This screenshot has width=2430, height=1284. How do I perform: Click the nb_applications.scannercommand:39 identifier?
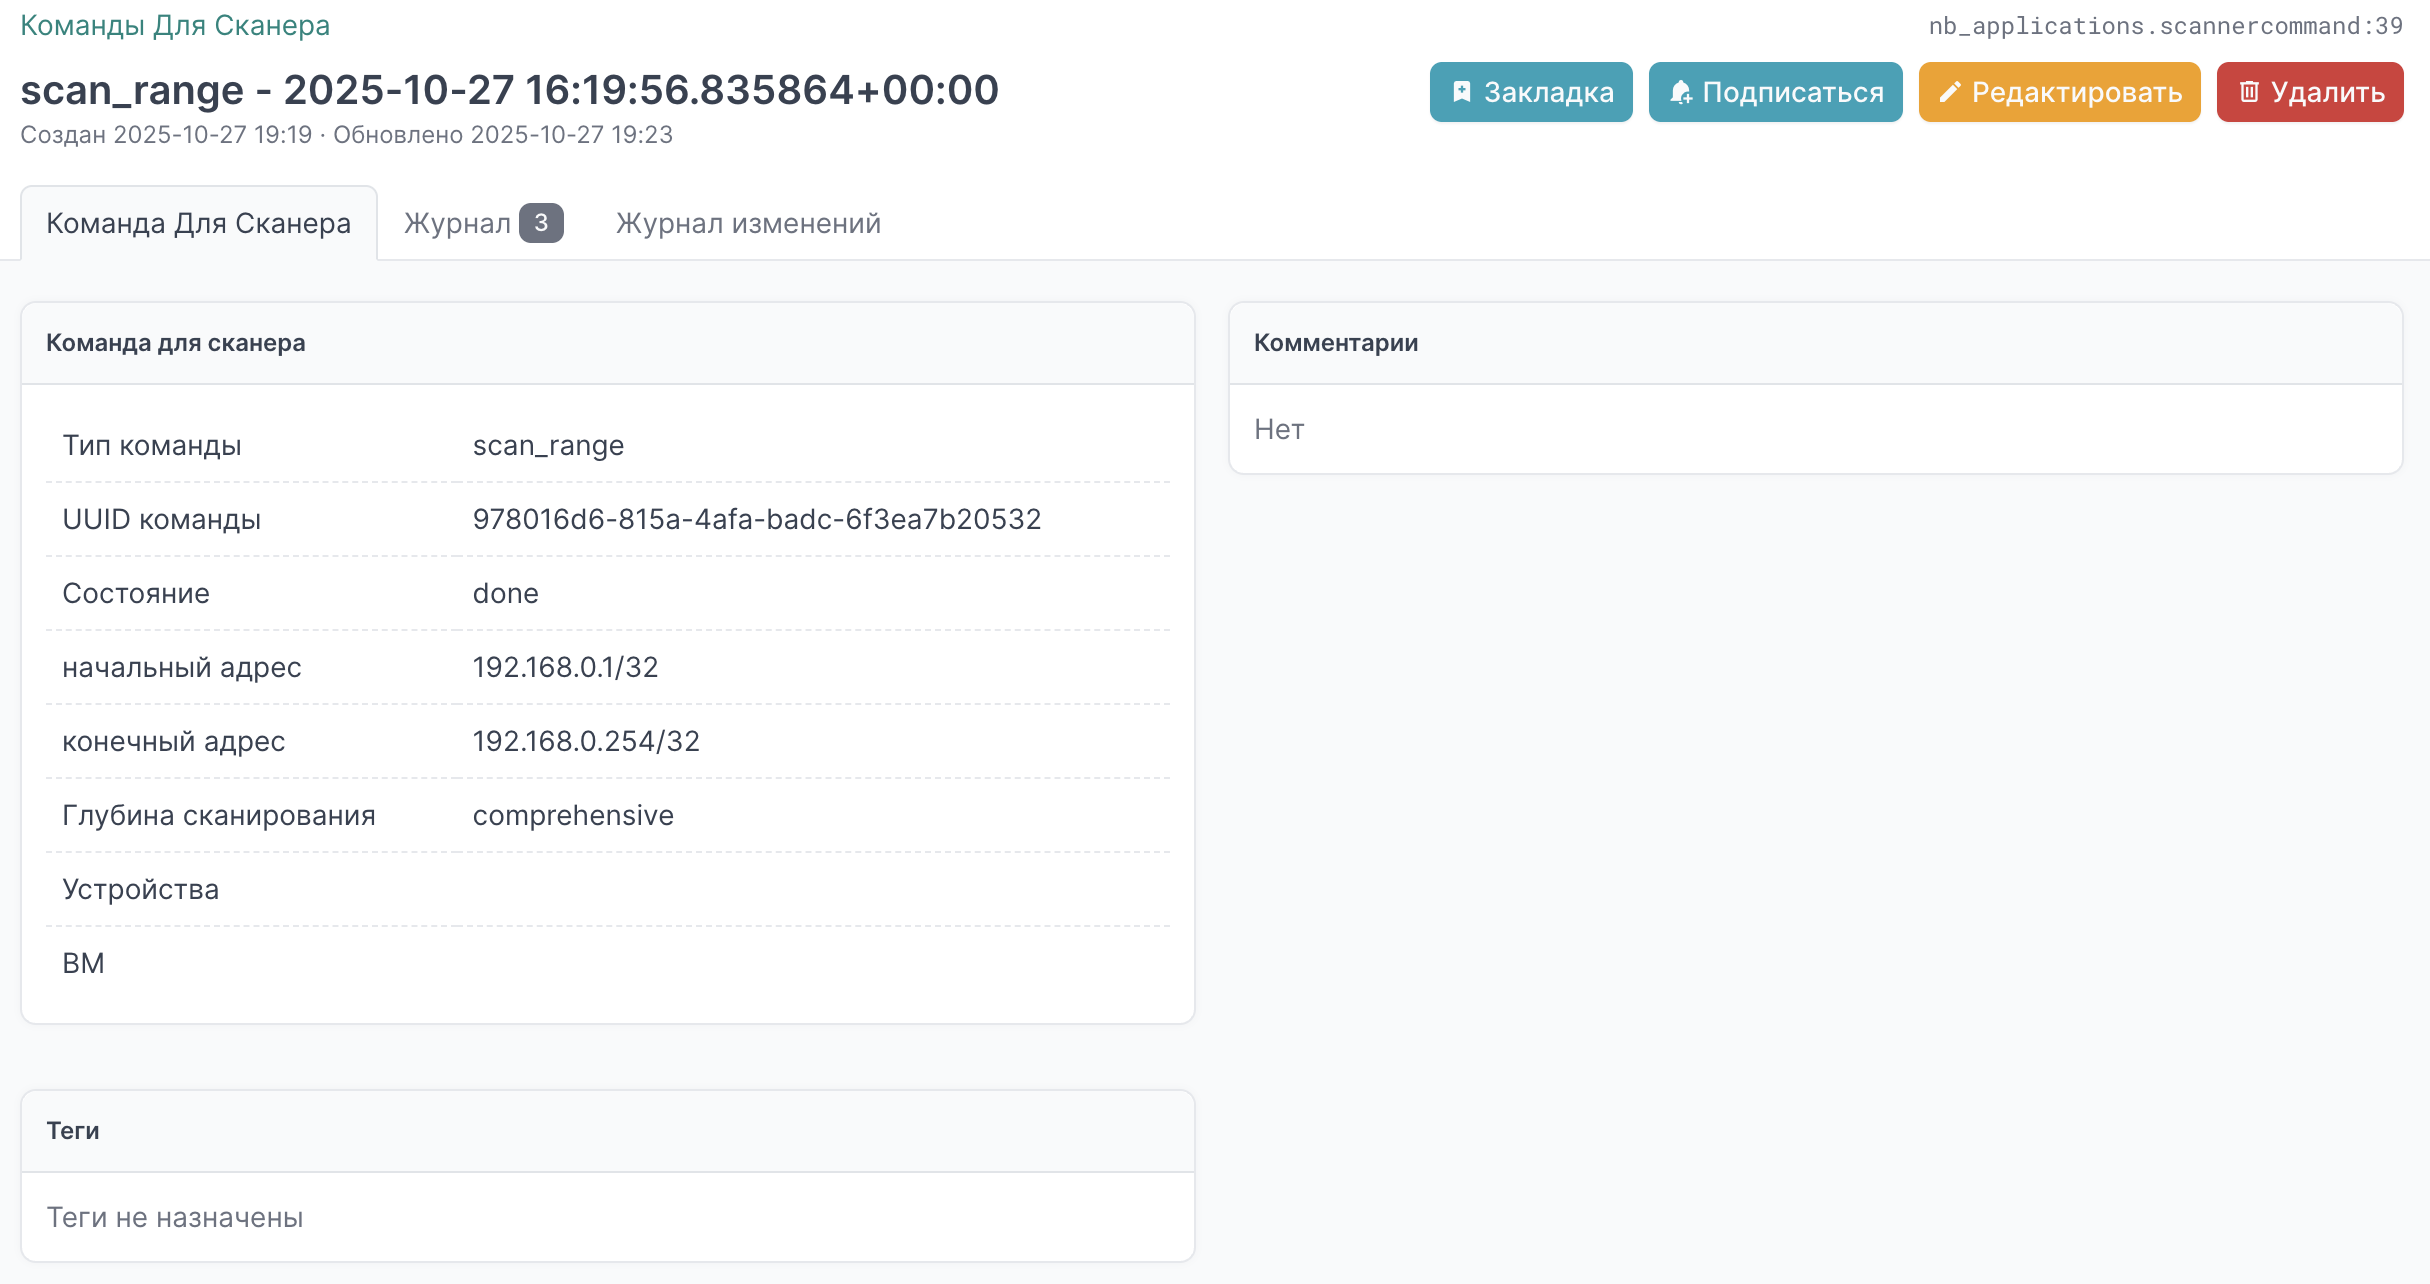[2165, 26]
